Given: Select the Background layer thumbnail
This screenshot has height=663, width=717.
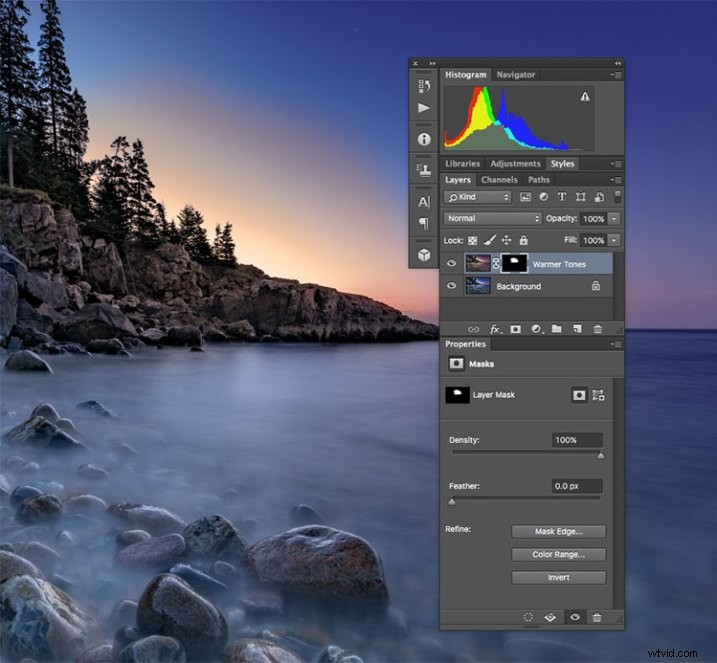Looking at the screenshot, I should click(x=478, y=286).
